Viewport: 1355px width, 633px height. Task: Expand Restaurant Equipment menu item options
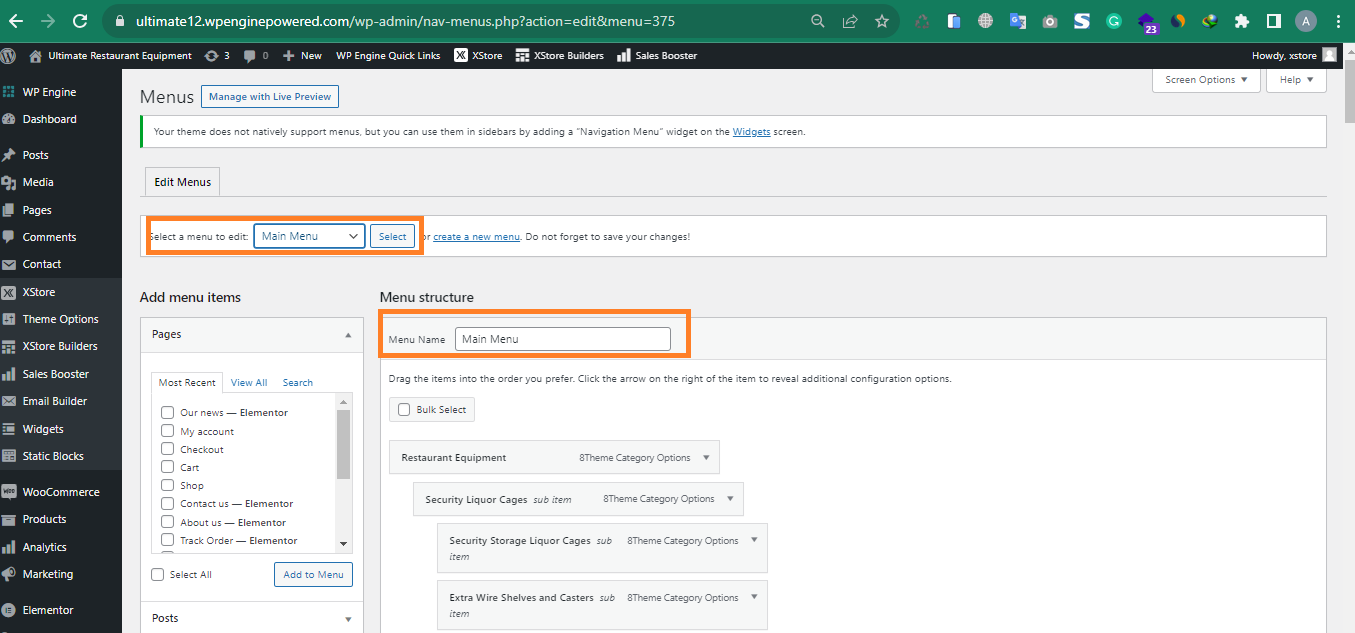click(x=706, y=457)
